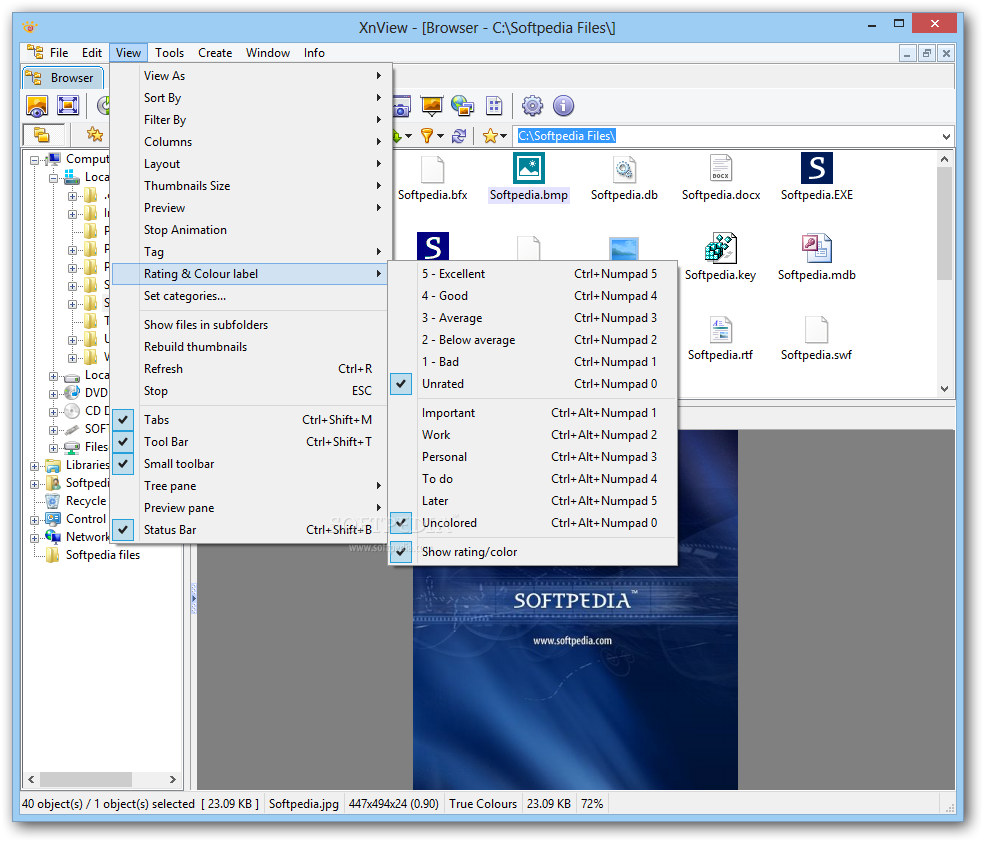Select the Softpedia.rtf file icon
The width and height of the screenshot is (984, 842).
pos(720,329)
